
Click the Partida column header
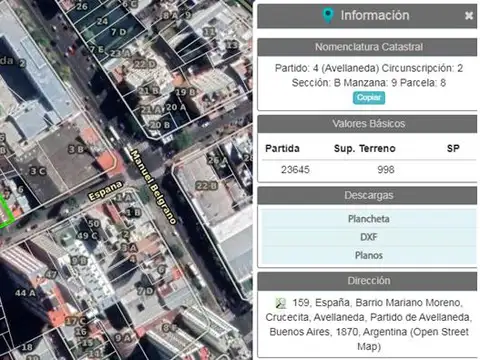[282, 148]
